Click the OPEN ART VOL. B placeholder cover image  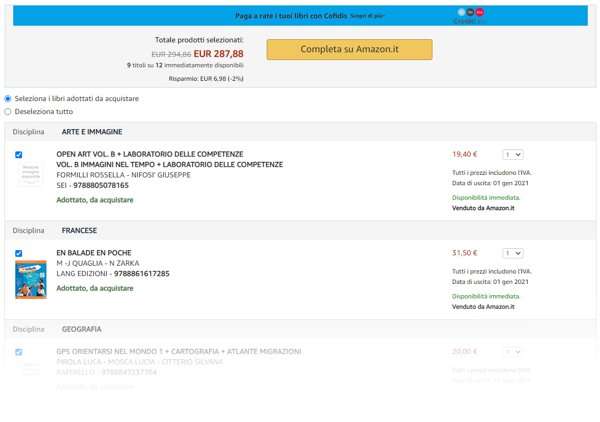pos(31,174)
